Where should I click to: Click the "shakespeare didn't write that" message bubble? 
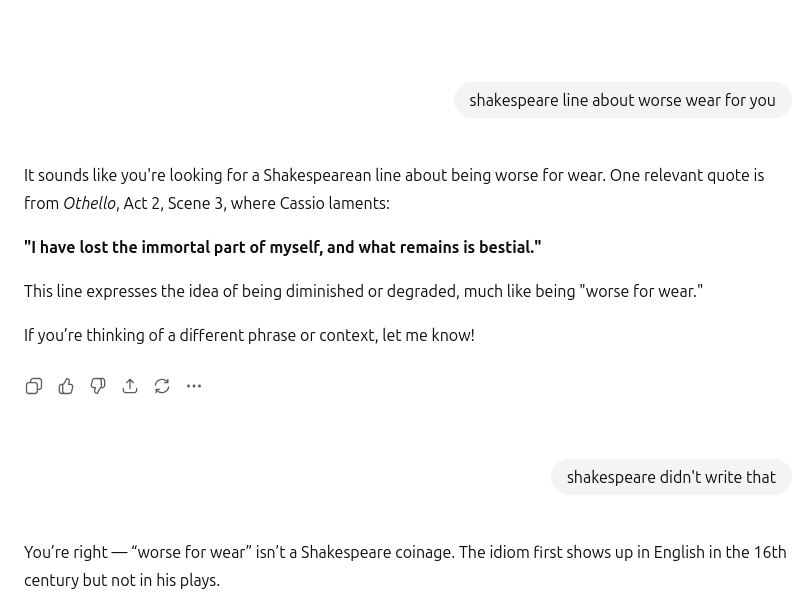[x=671, y=477]
